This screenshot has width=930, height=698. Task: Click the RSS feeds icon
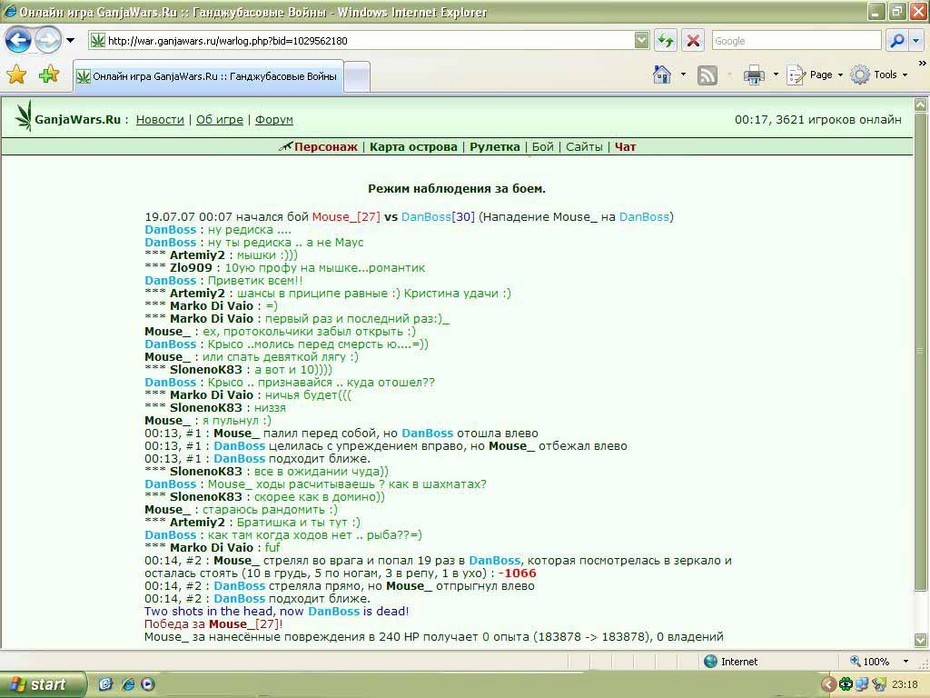click(x=707, y=75)
